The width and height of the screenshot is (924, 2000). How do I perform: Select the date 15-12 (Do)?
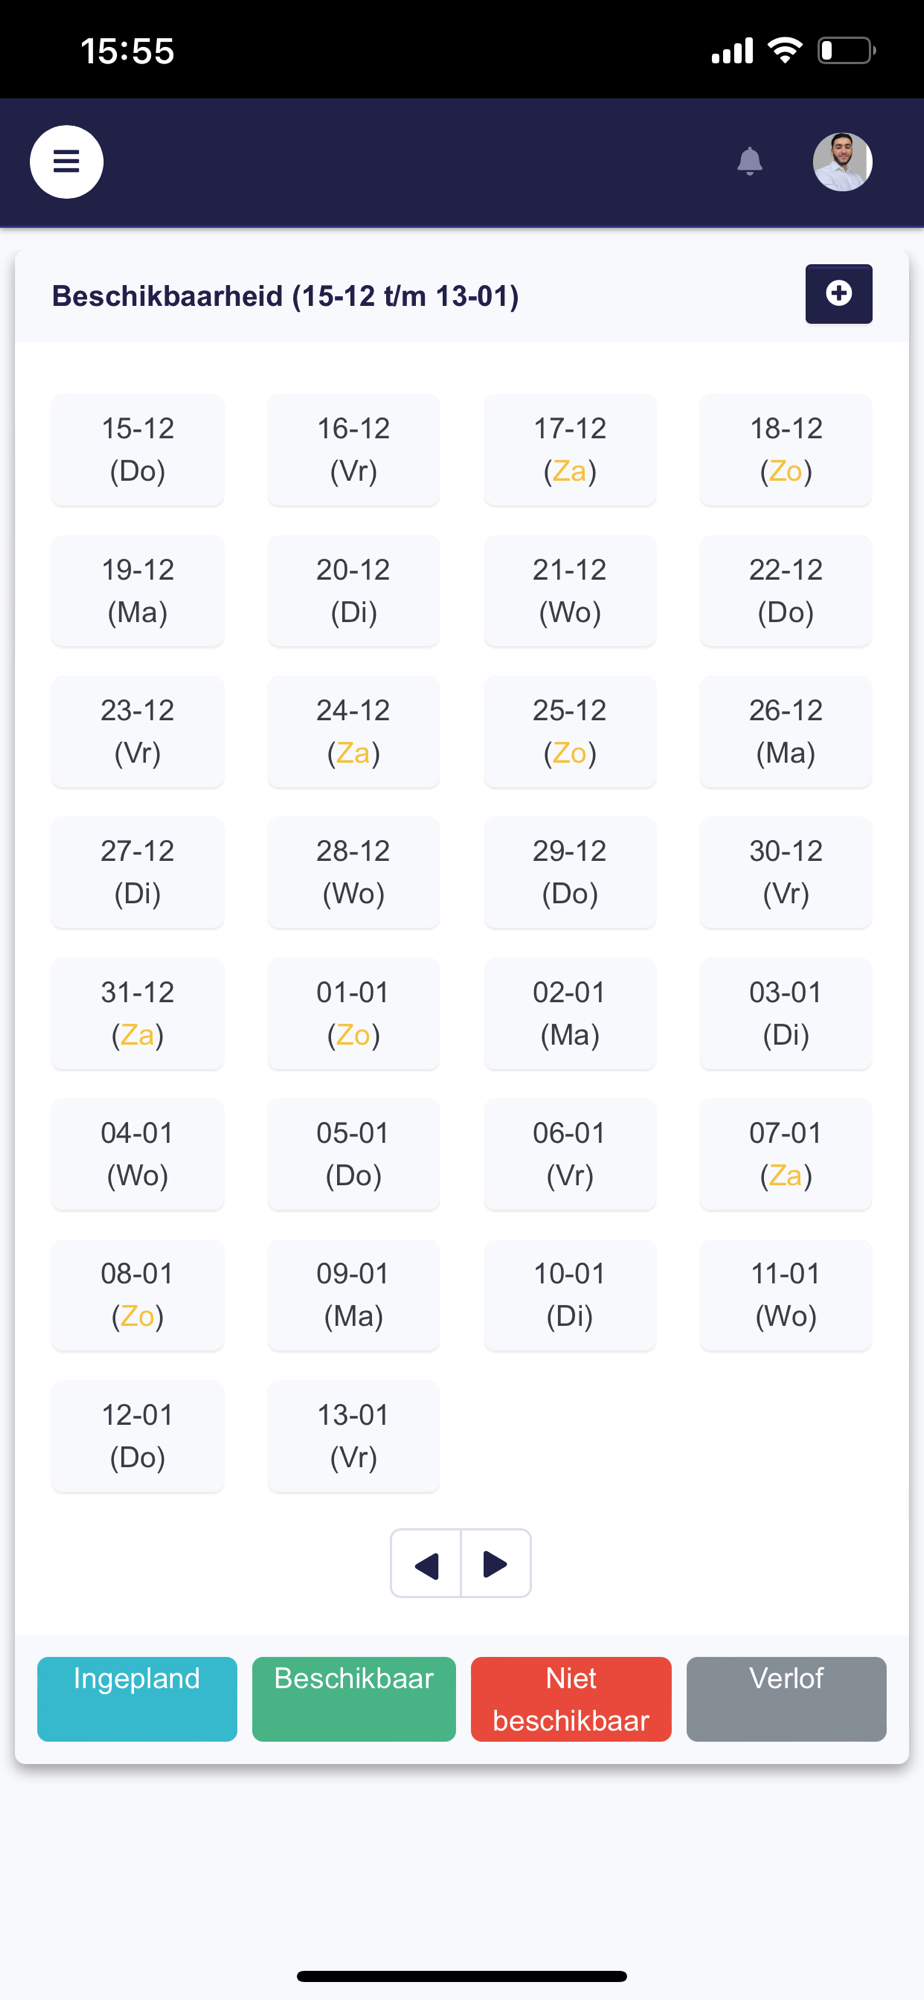tap(138, 449)
